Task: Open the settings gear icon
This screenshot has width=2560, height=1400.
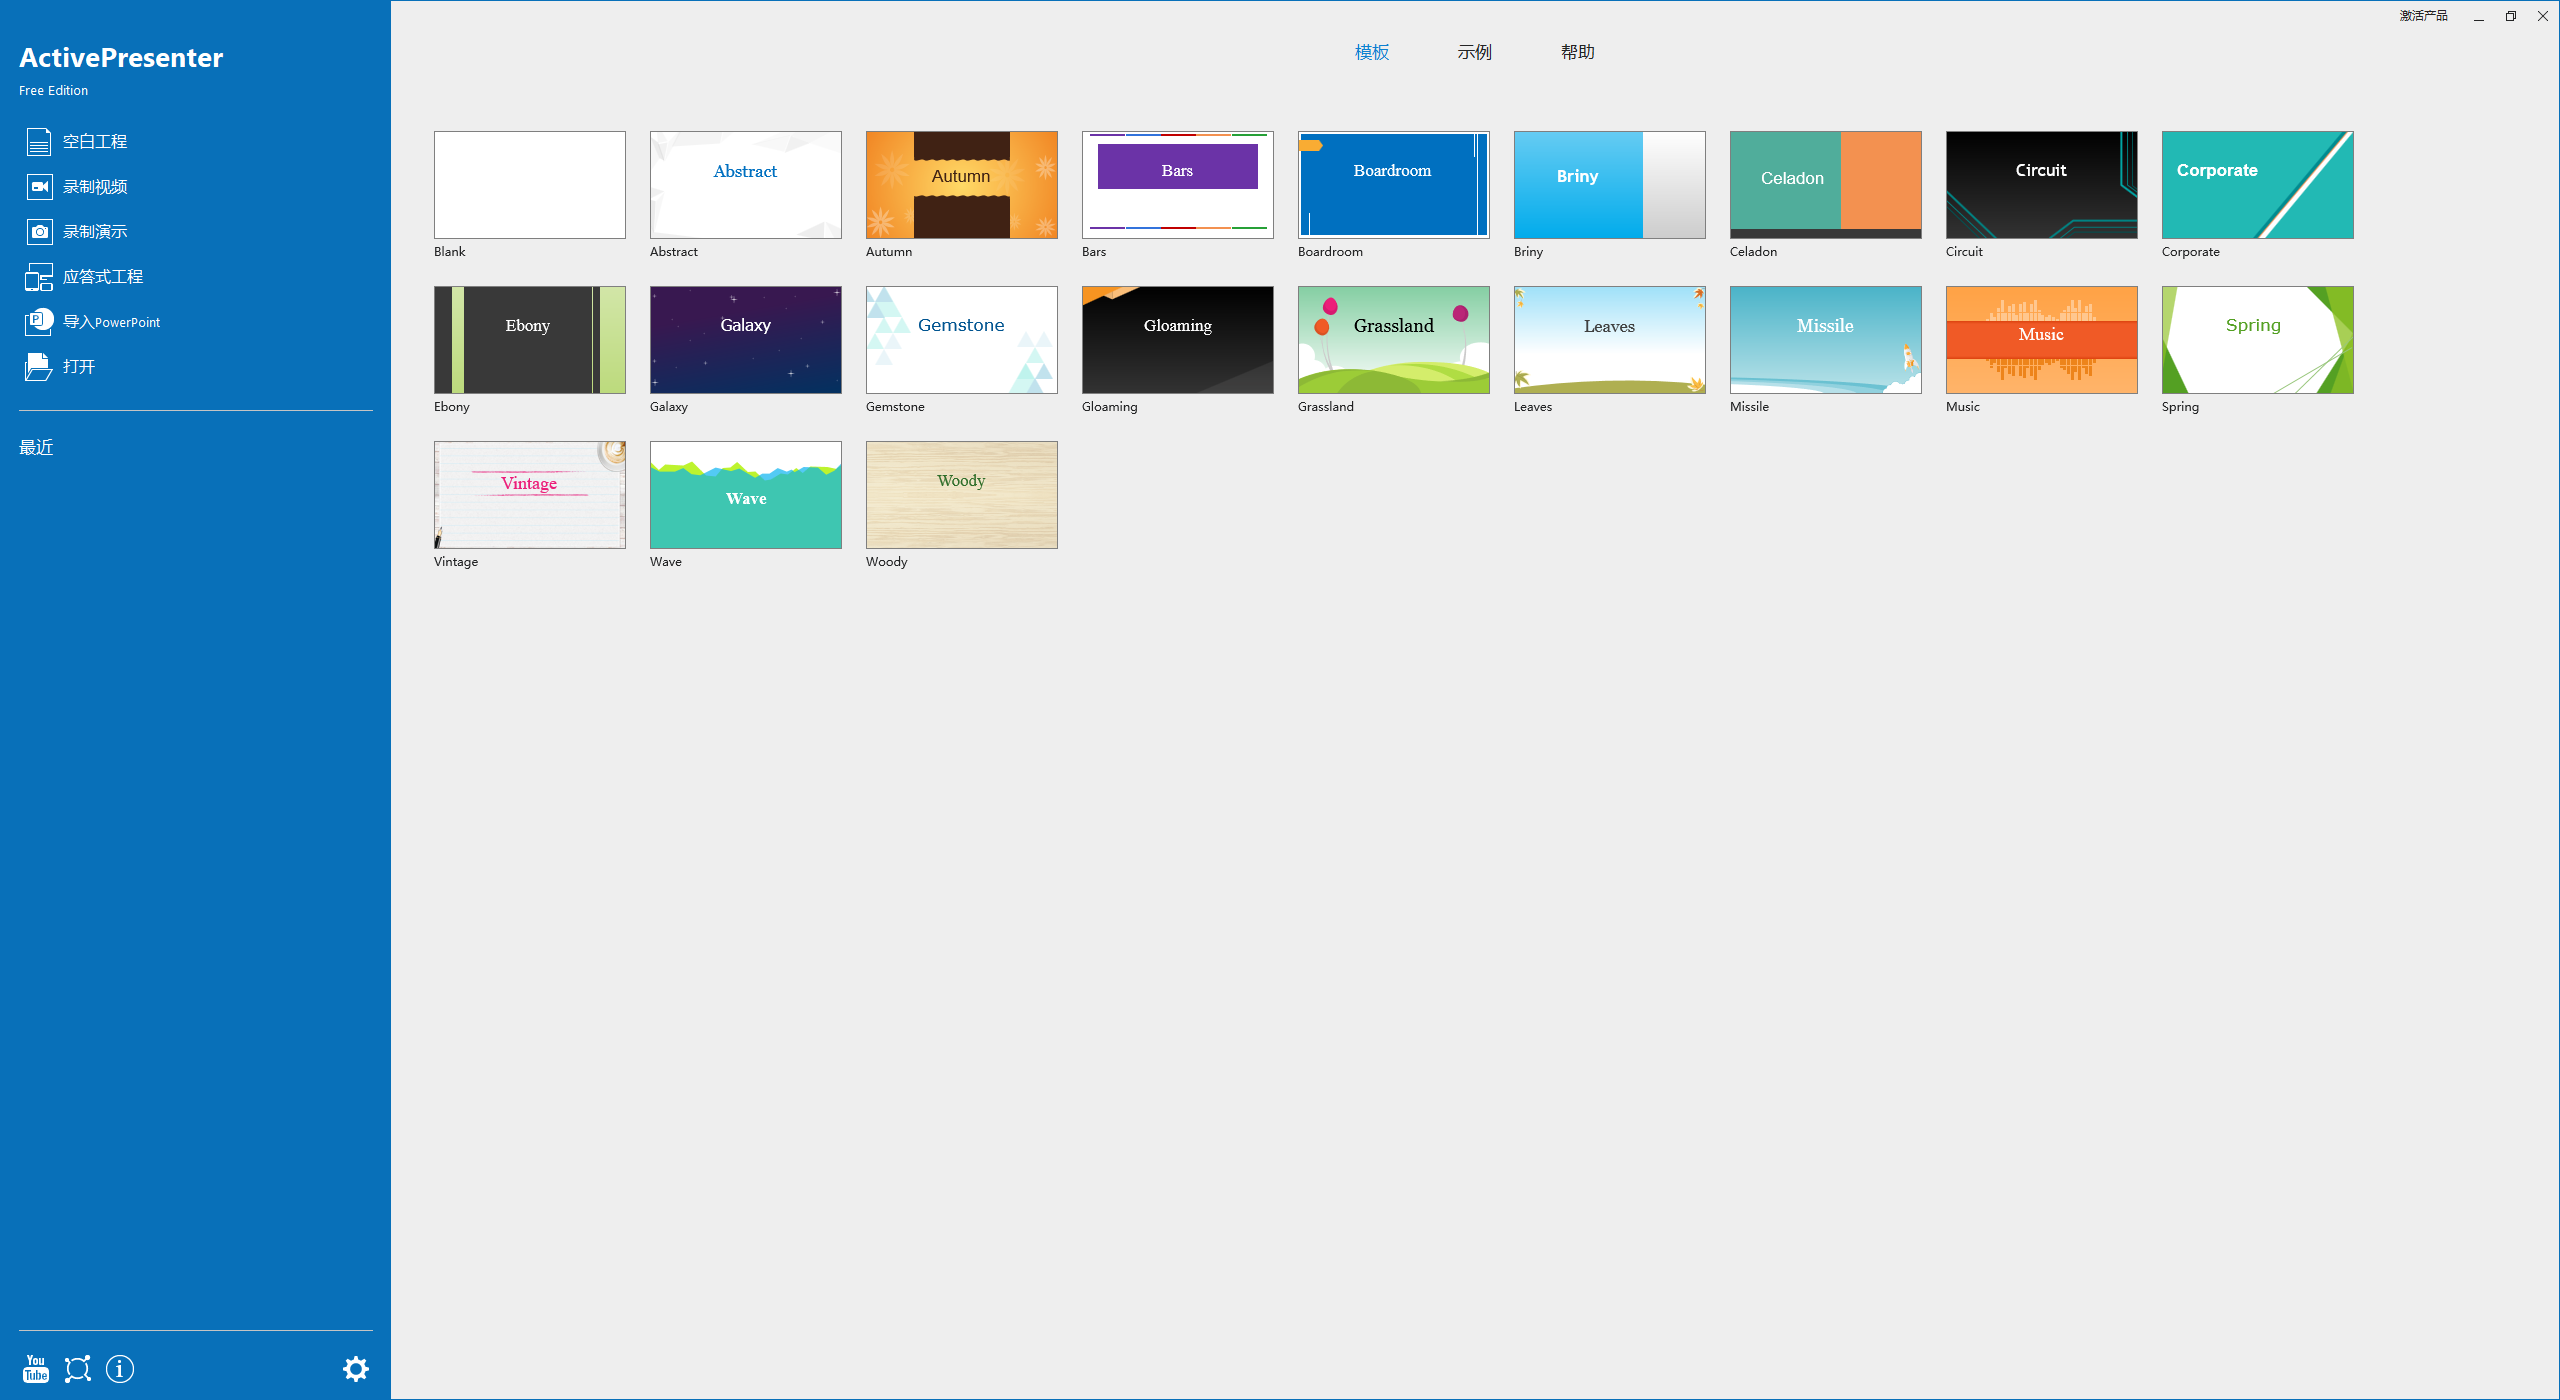Action: coord(356,1369)
